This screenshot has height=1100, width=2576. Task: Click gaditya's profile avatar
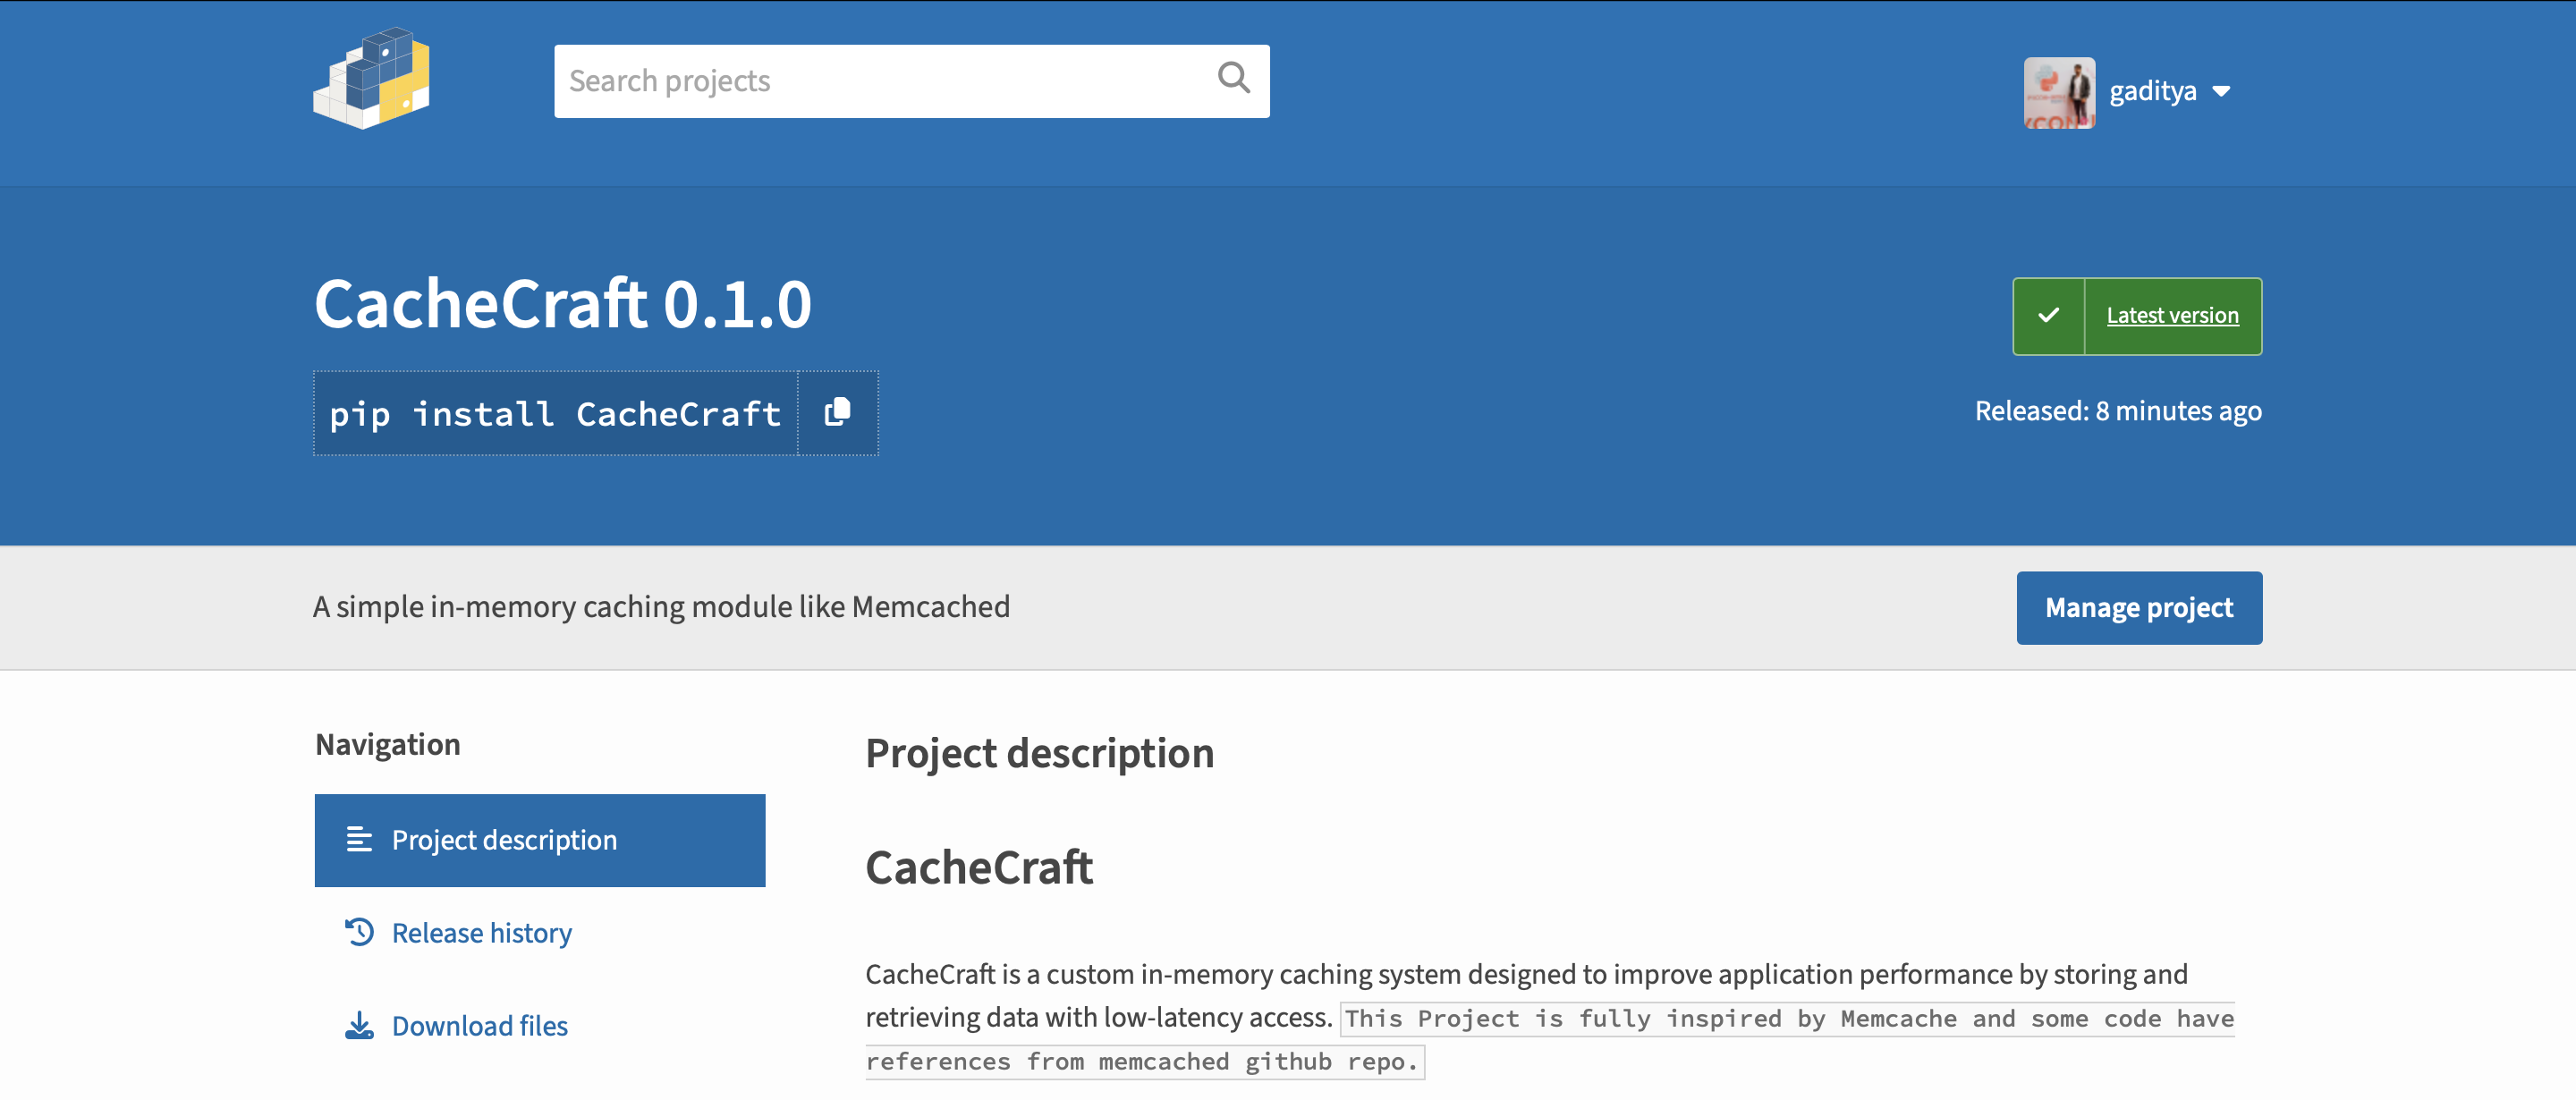[2059, 92]
